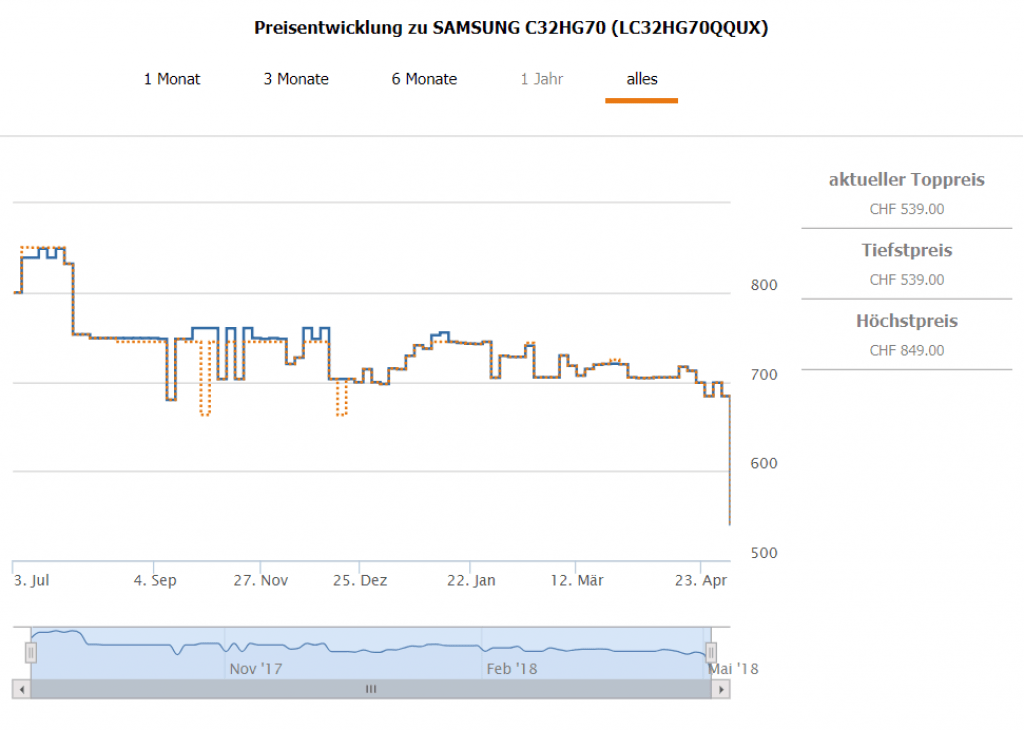Click the "aktueller Toppreis" heading
Viewport: 1024px width, 730px height.
[x=906, y=180]
